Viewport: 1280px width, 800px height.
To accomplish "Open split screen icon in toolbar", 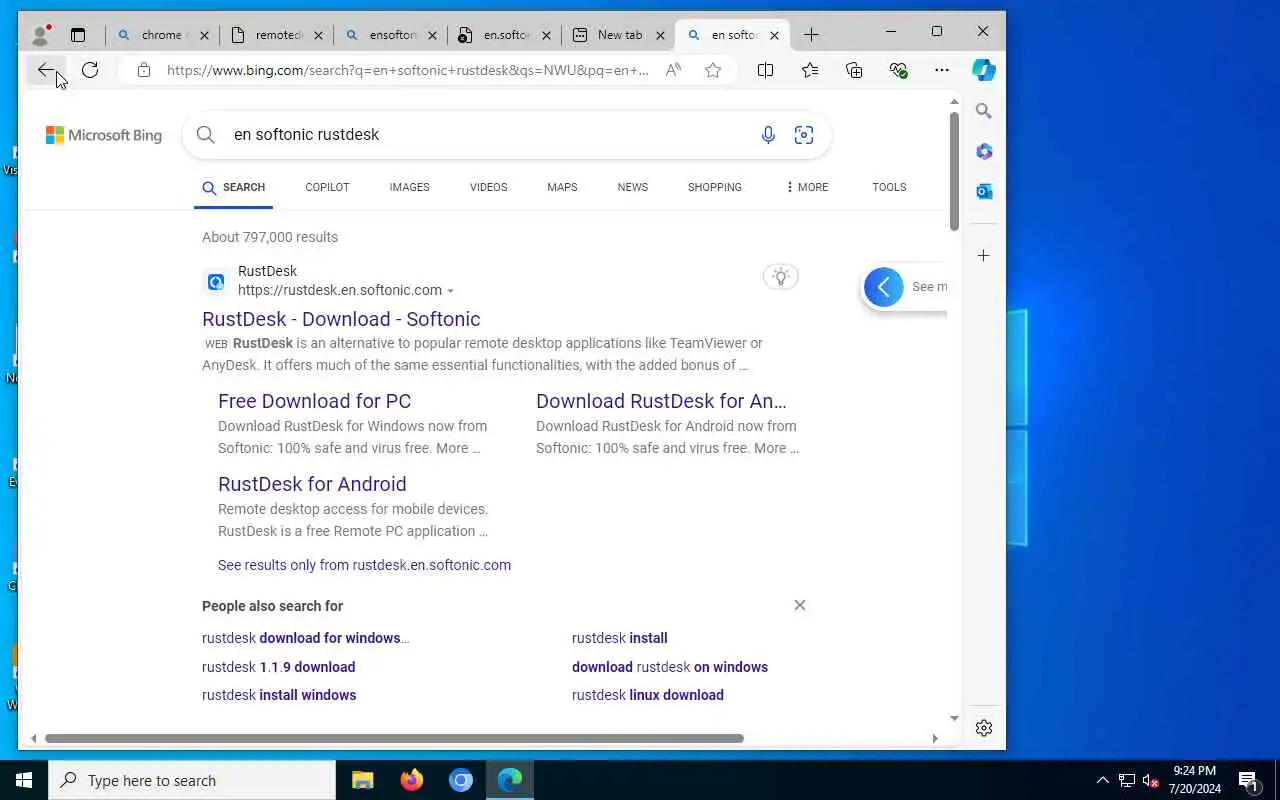I will (765, 70).
